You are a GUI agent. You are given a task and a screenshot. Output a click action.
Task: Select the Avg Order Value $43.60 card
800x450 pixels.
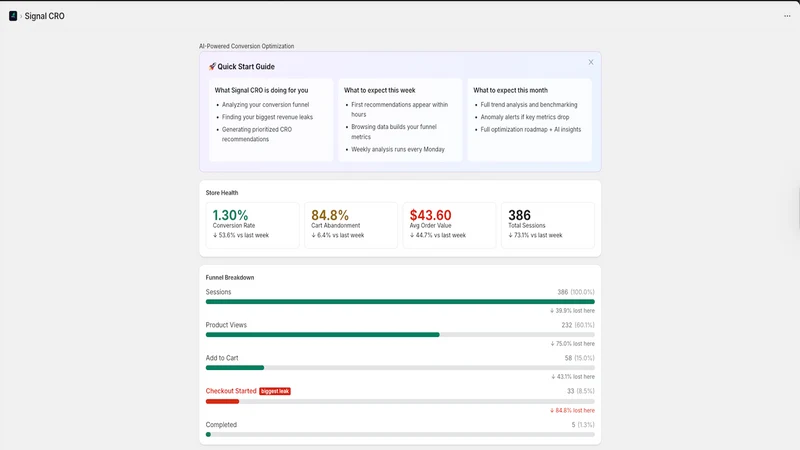point(449,225)
